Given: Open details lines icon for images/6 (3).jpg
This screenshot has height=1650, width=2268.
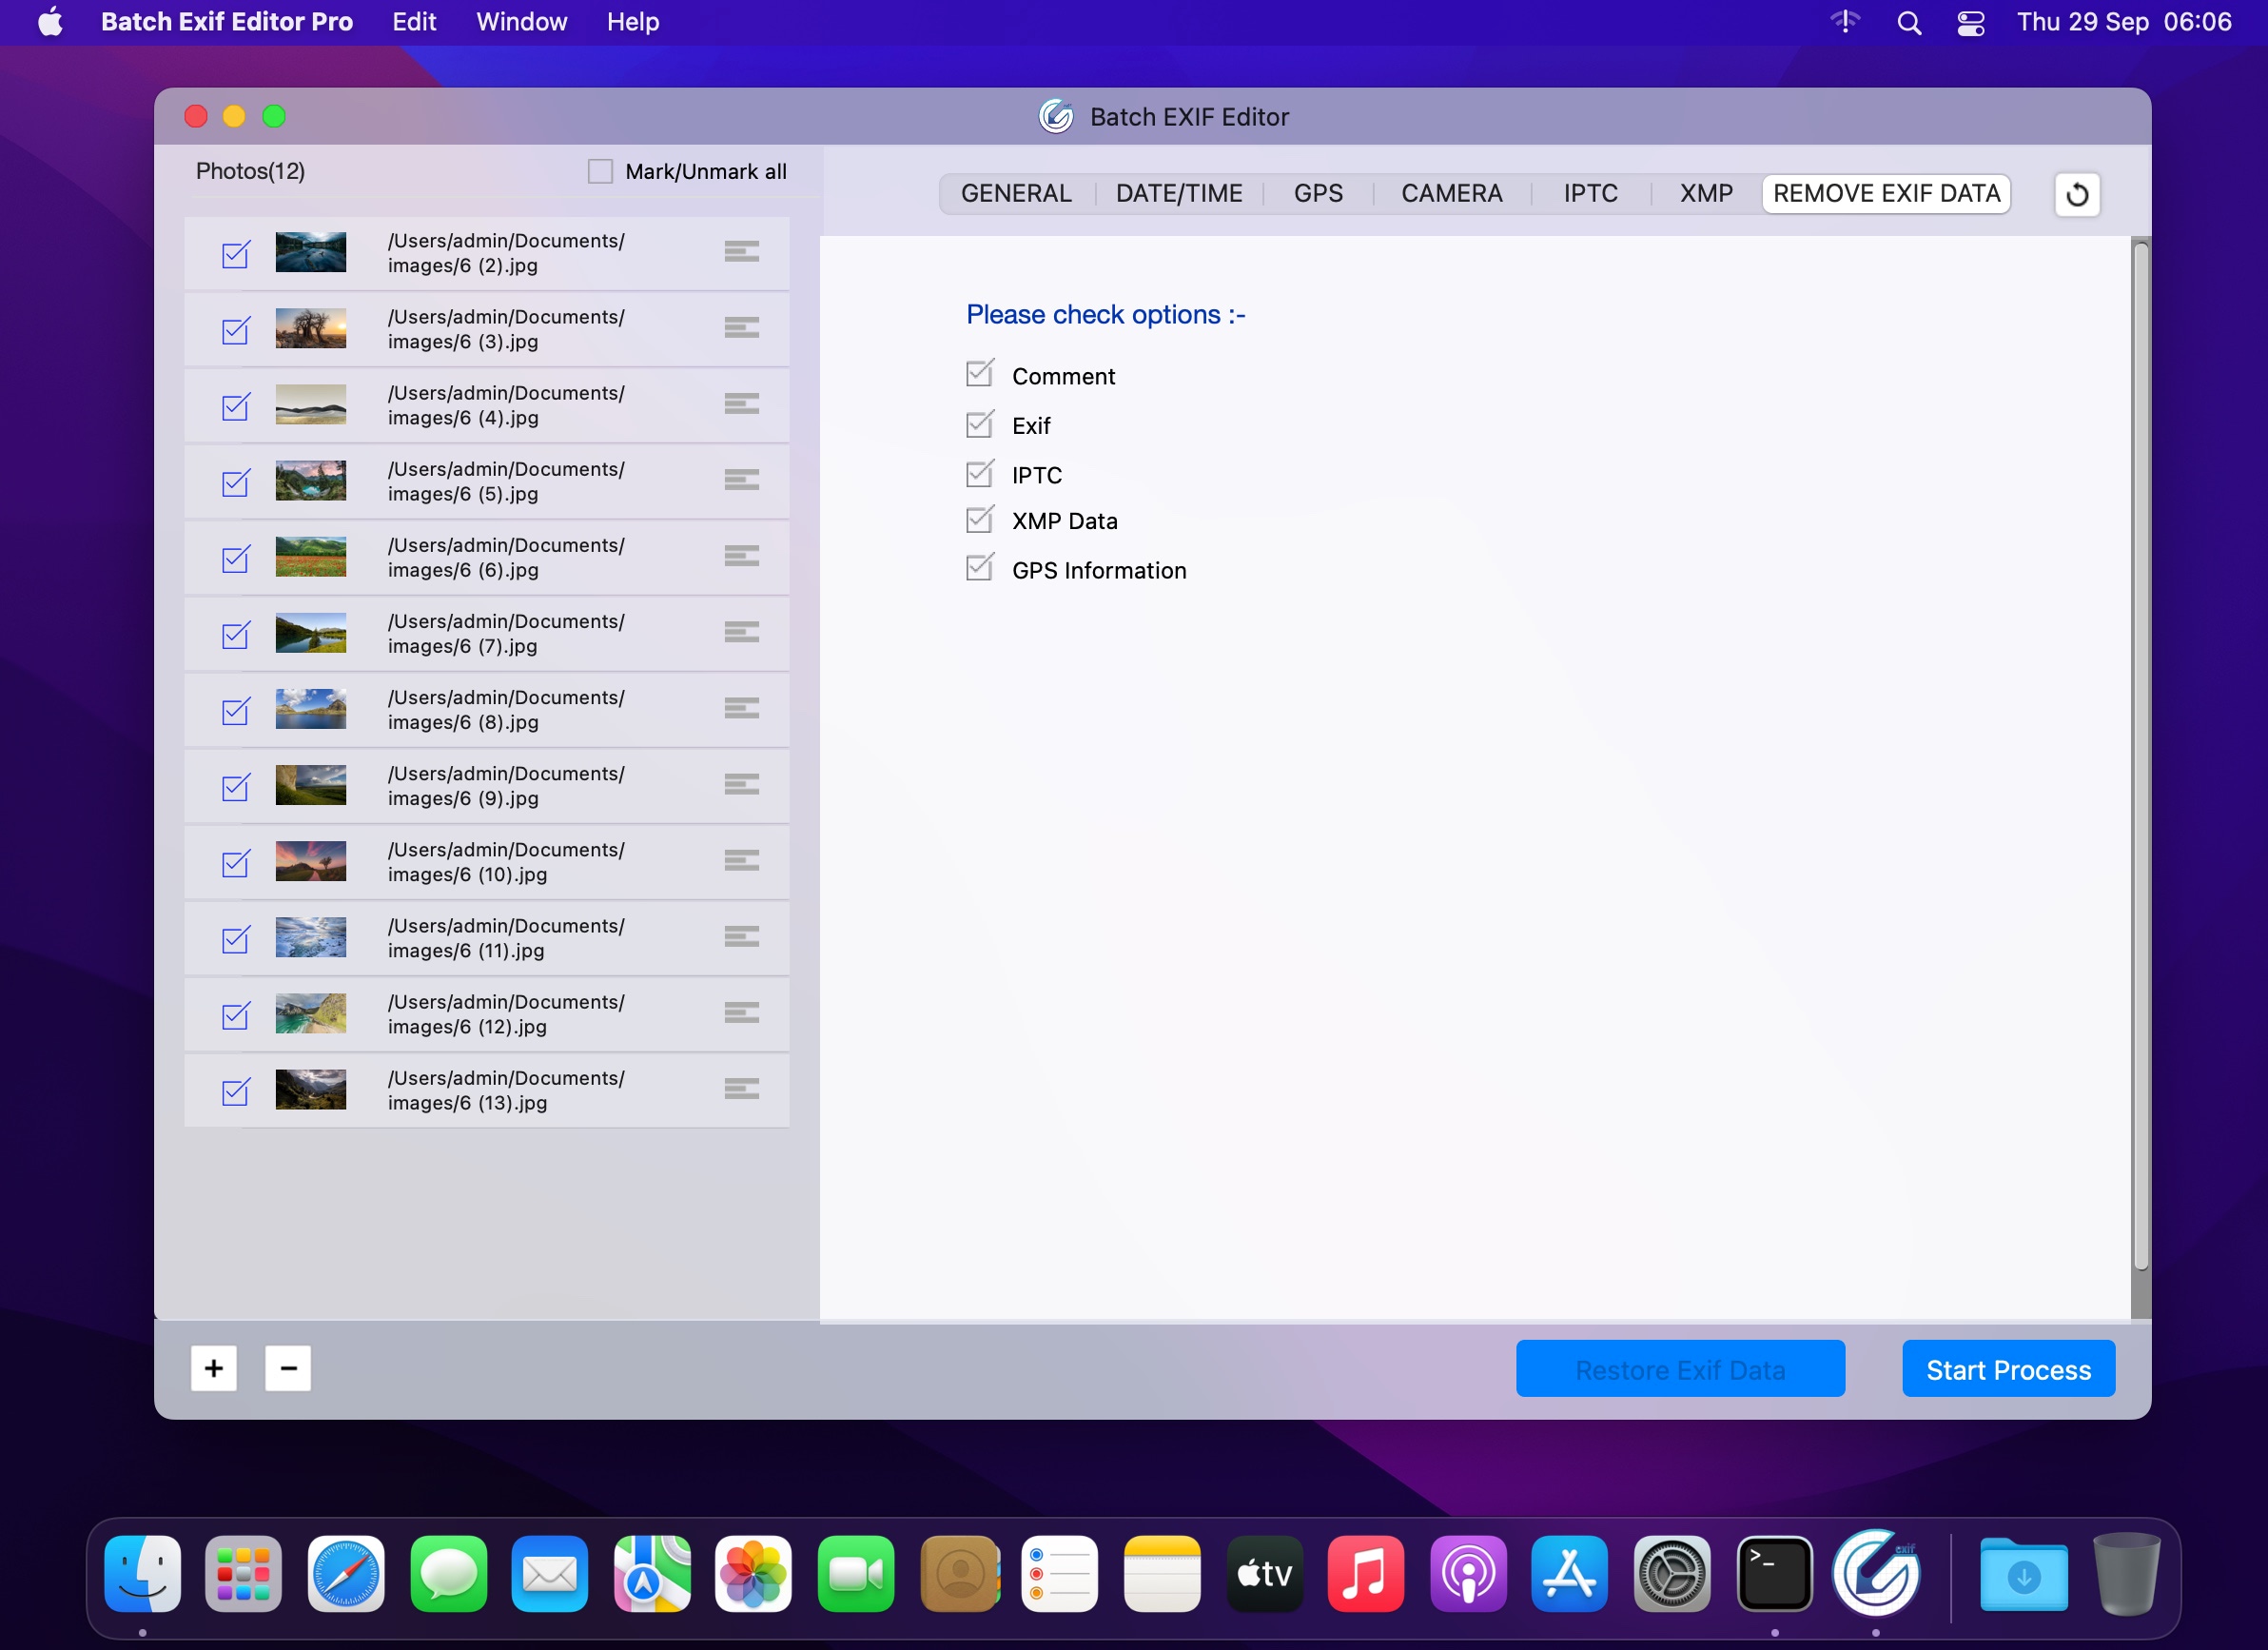Looking at the screenshot, I should [741, 328].
